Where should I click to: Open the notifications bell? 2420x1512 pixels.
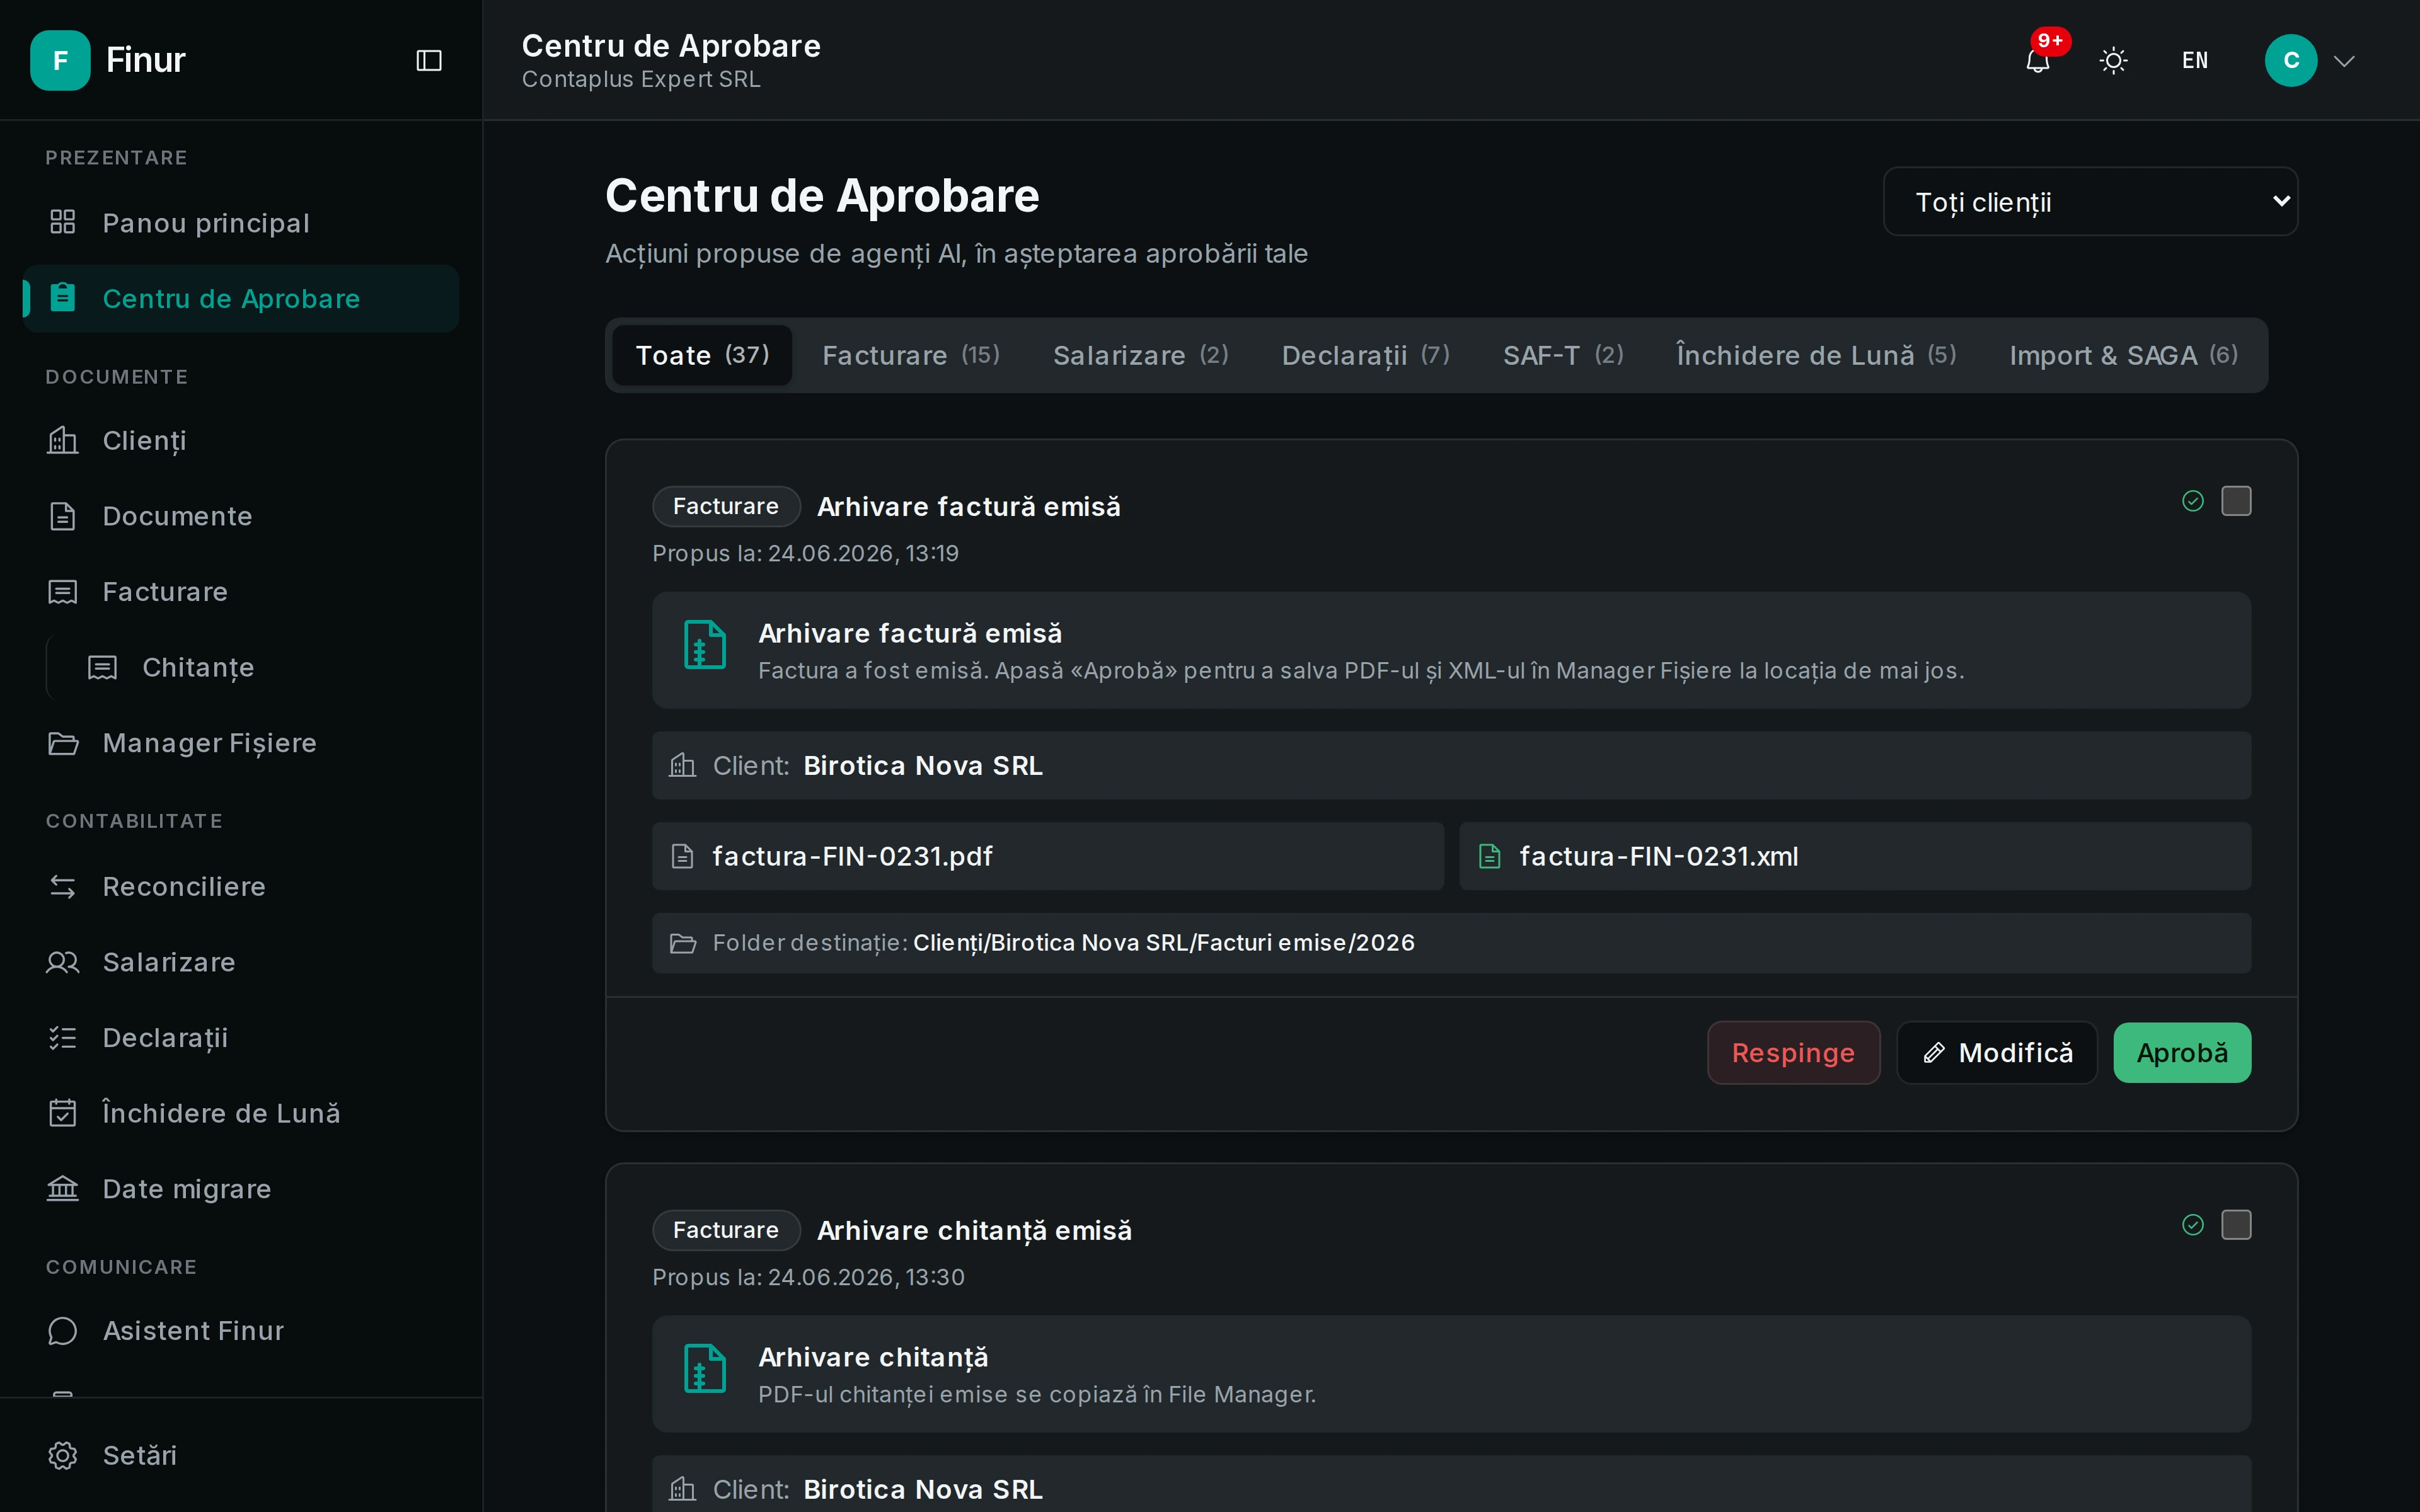click(x=2037, y=61)
